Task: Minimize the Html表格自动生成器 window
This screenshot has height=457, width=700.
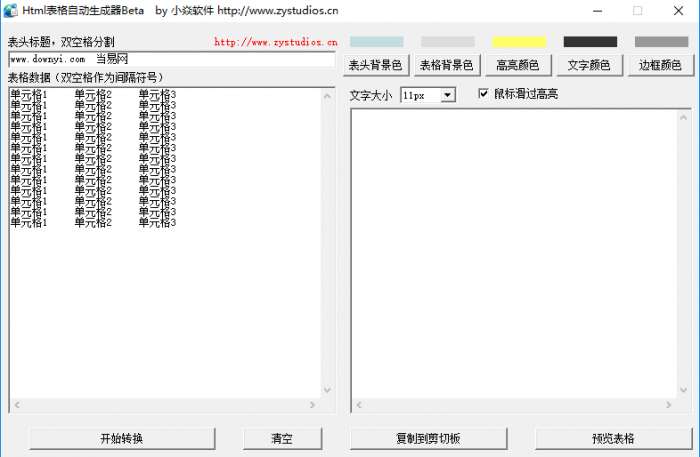Action: pyautogui.click(x=597, y=11)
